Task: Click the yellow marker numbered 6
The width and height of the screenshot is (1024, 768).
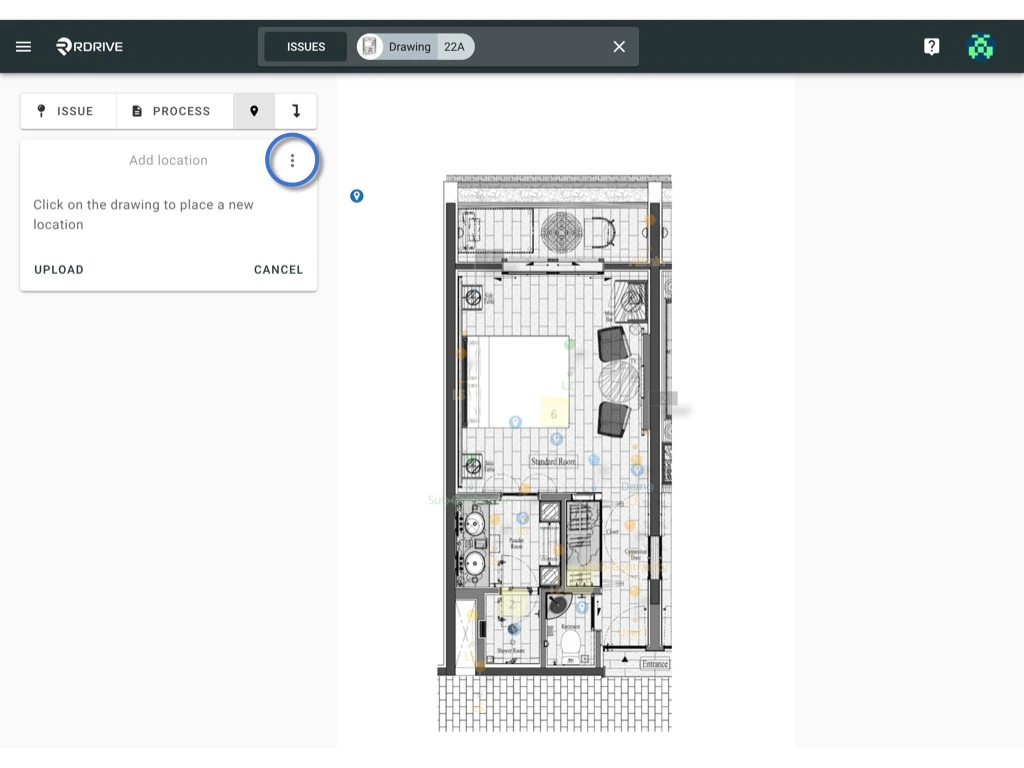Action: coord(554,413)
